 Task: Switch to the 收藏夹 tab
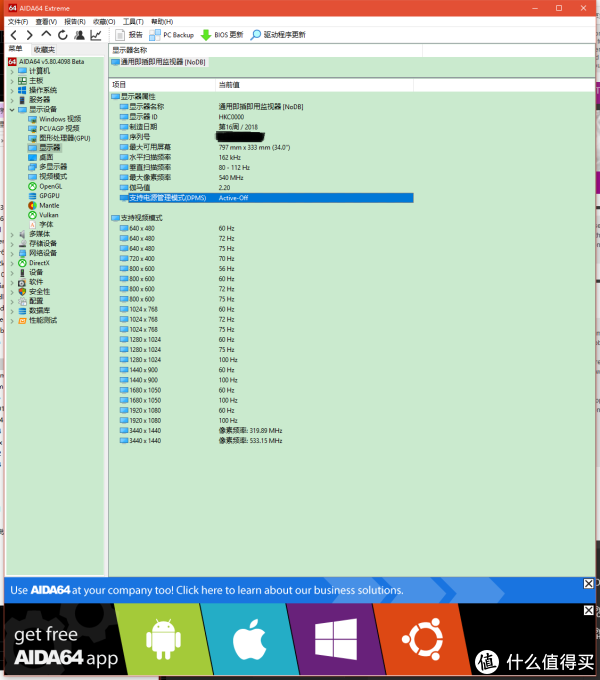pyautogui.click(x=44, y=49)
